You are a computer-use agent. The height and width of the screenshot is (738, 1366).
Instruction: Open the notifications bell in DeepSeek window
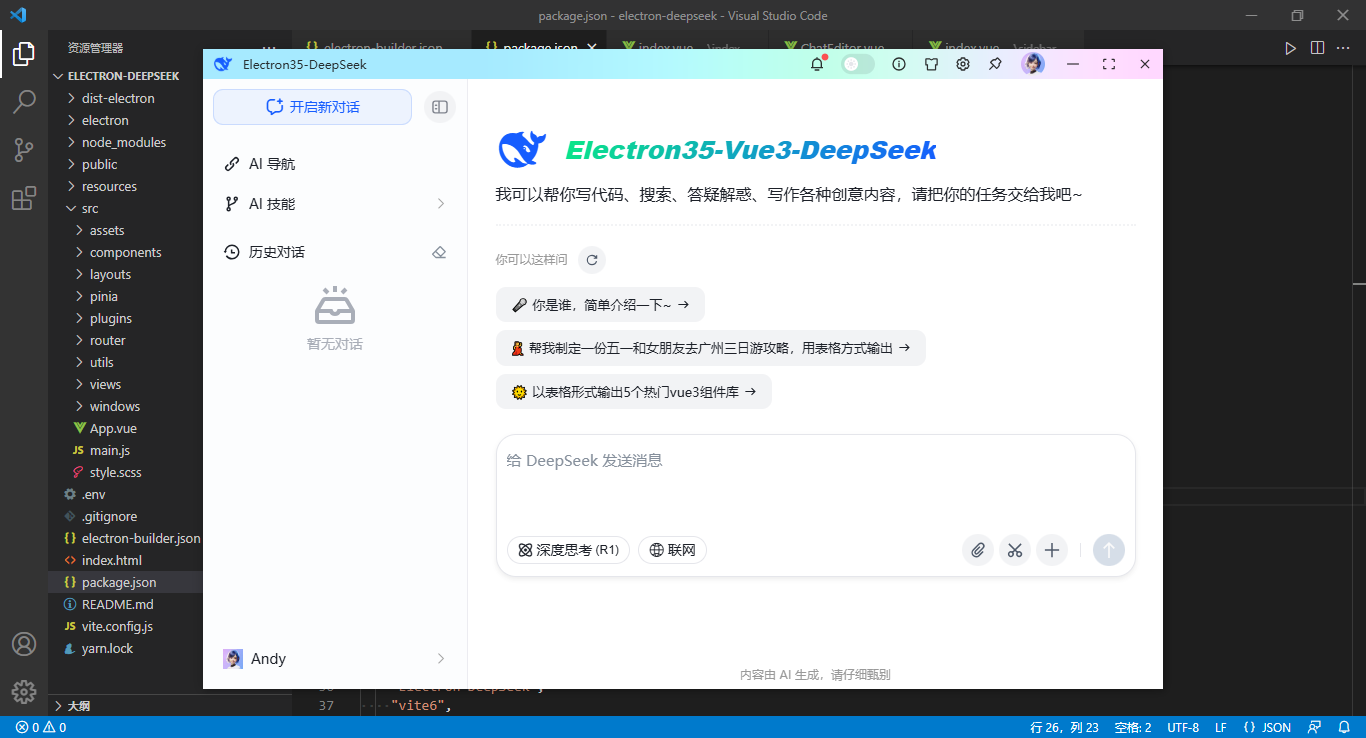click(817, 64)
